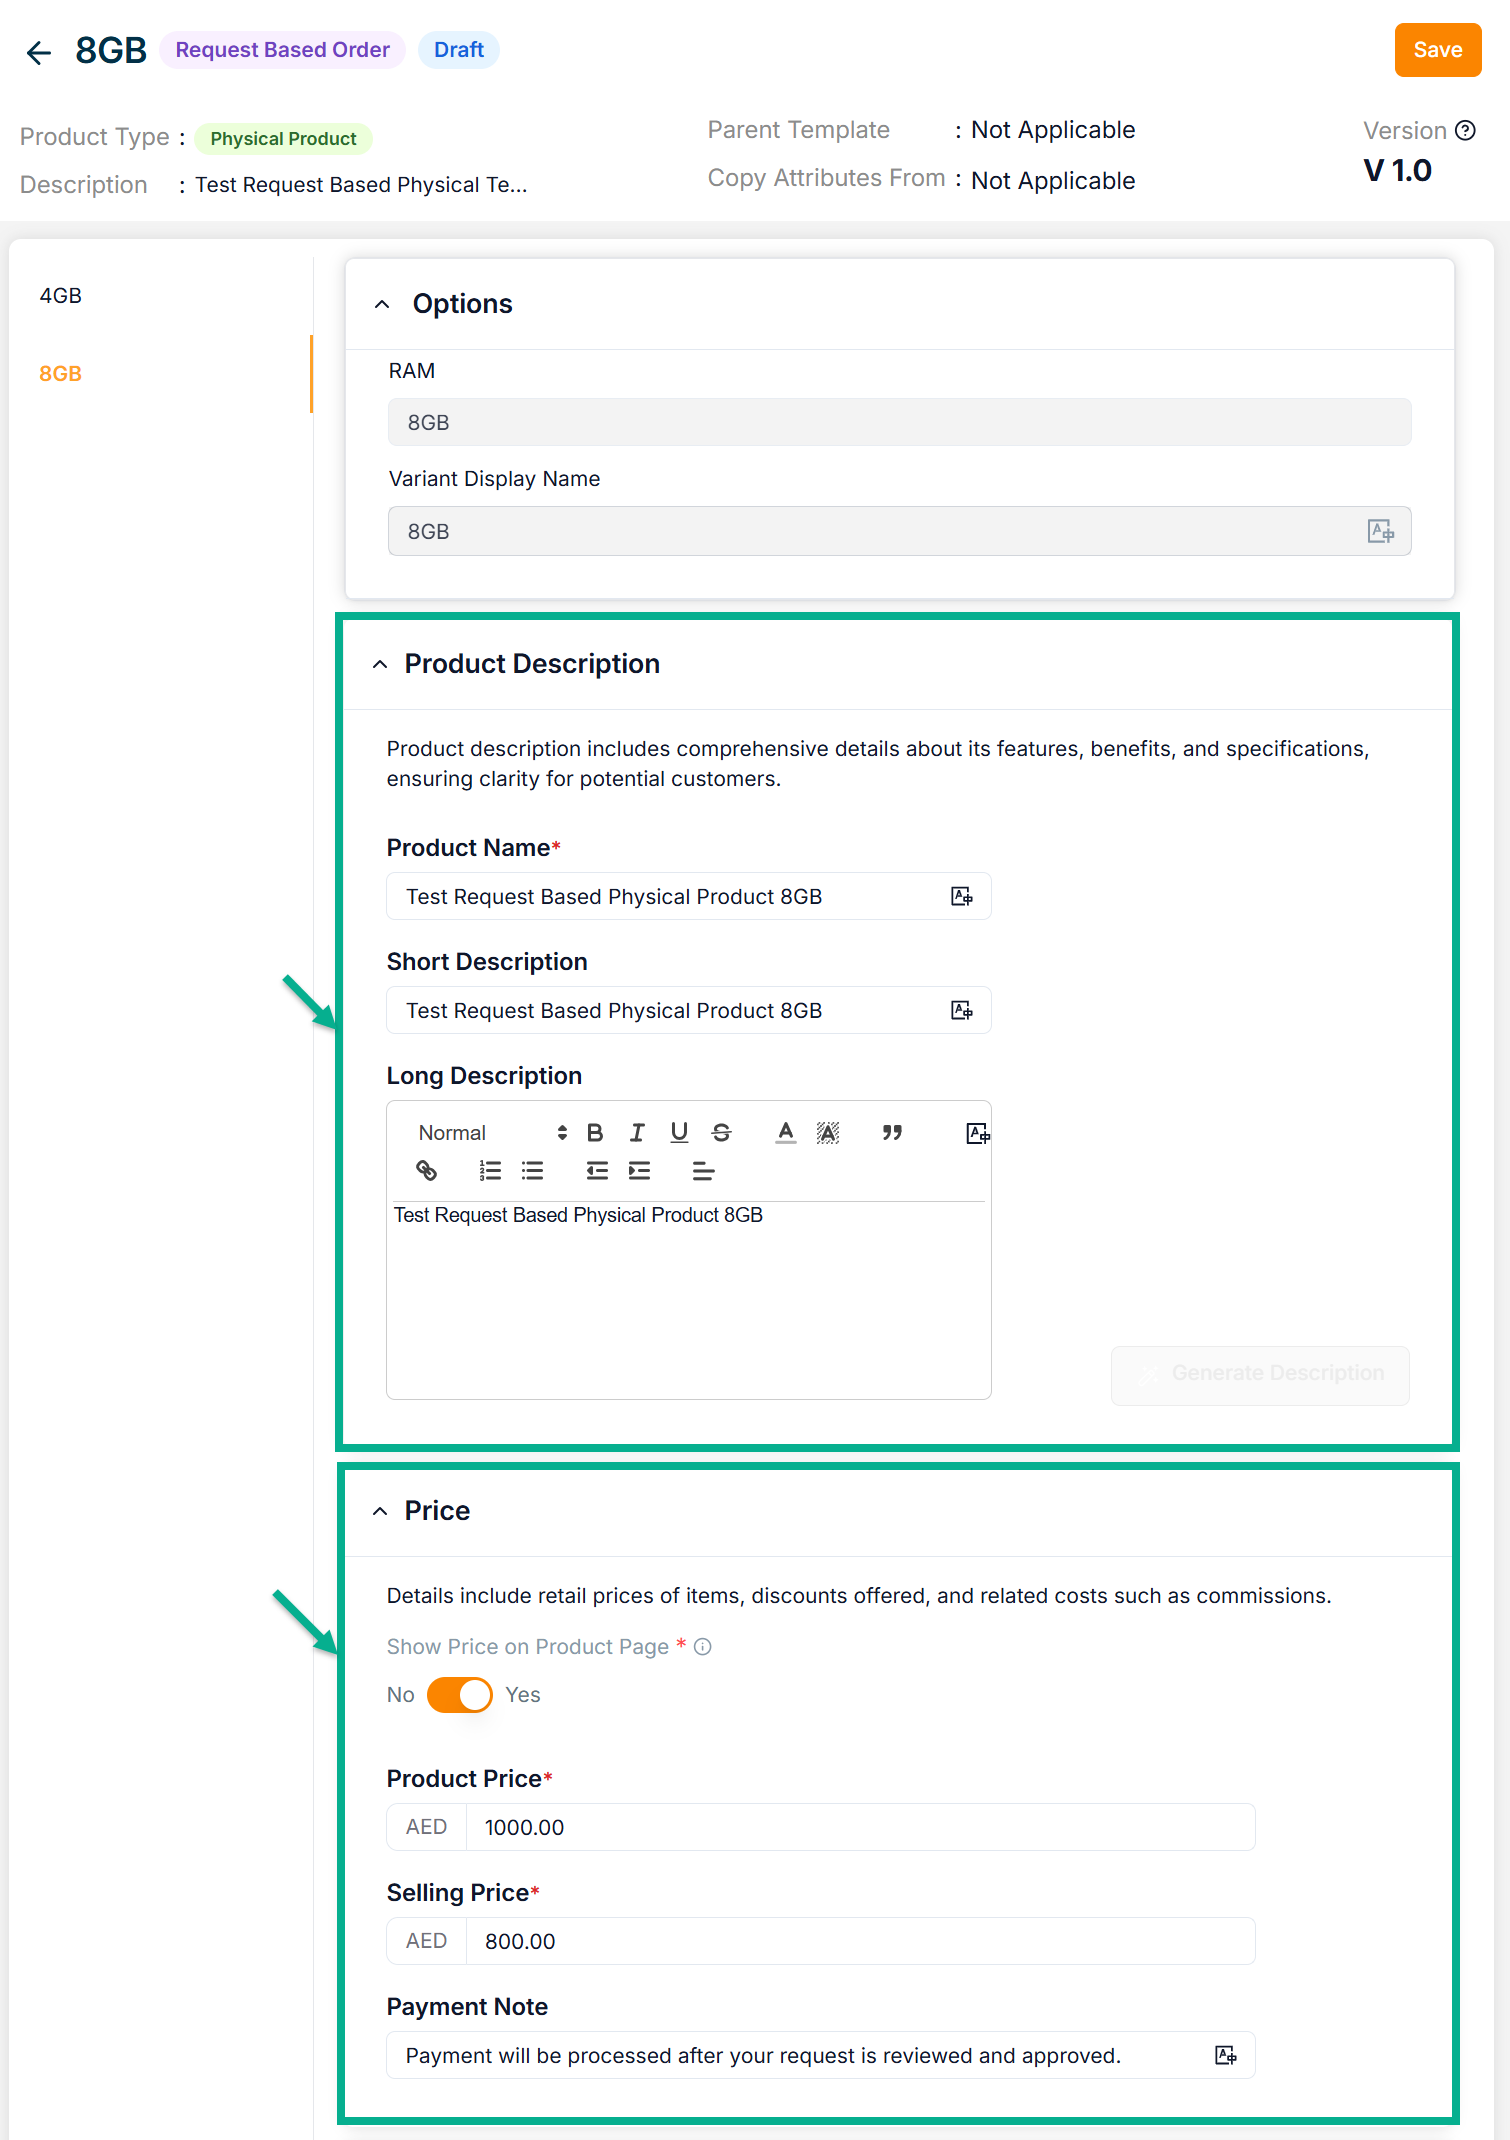Toggle bold formatting in Long Description editor

pos(595,1132)
